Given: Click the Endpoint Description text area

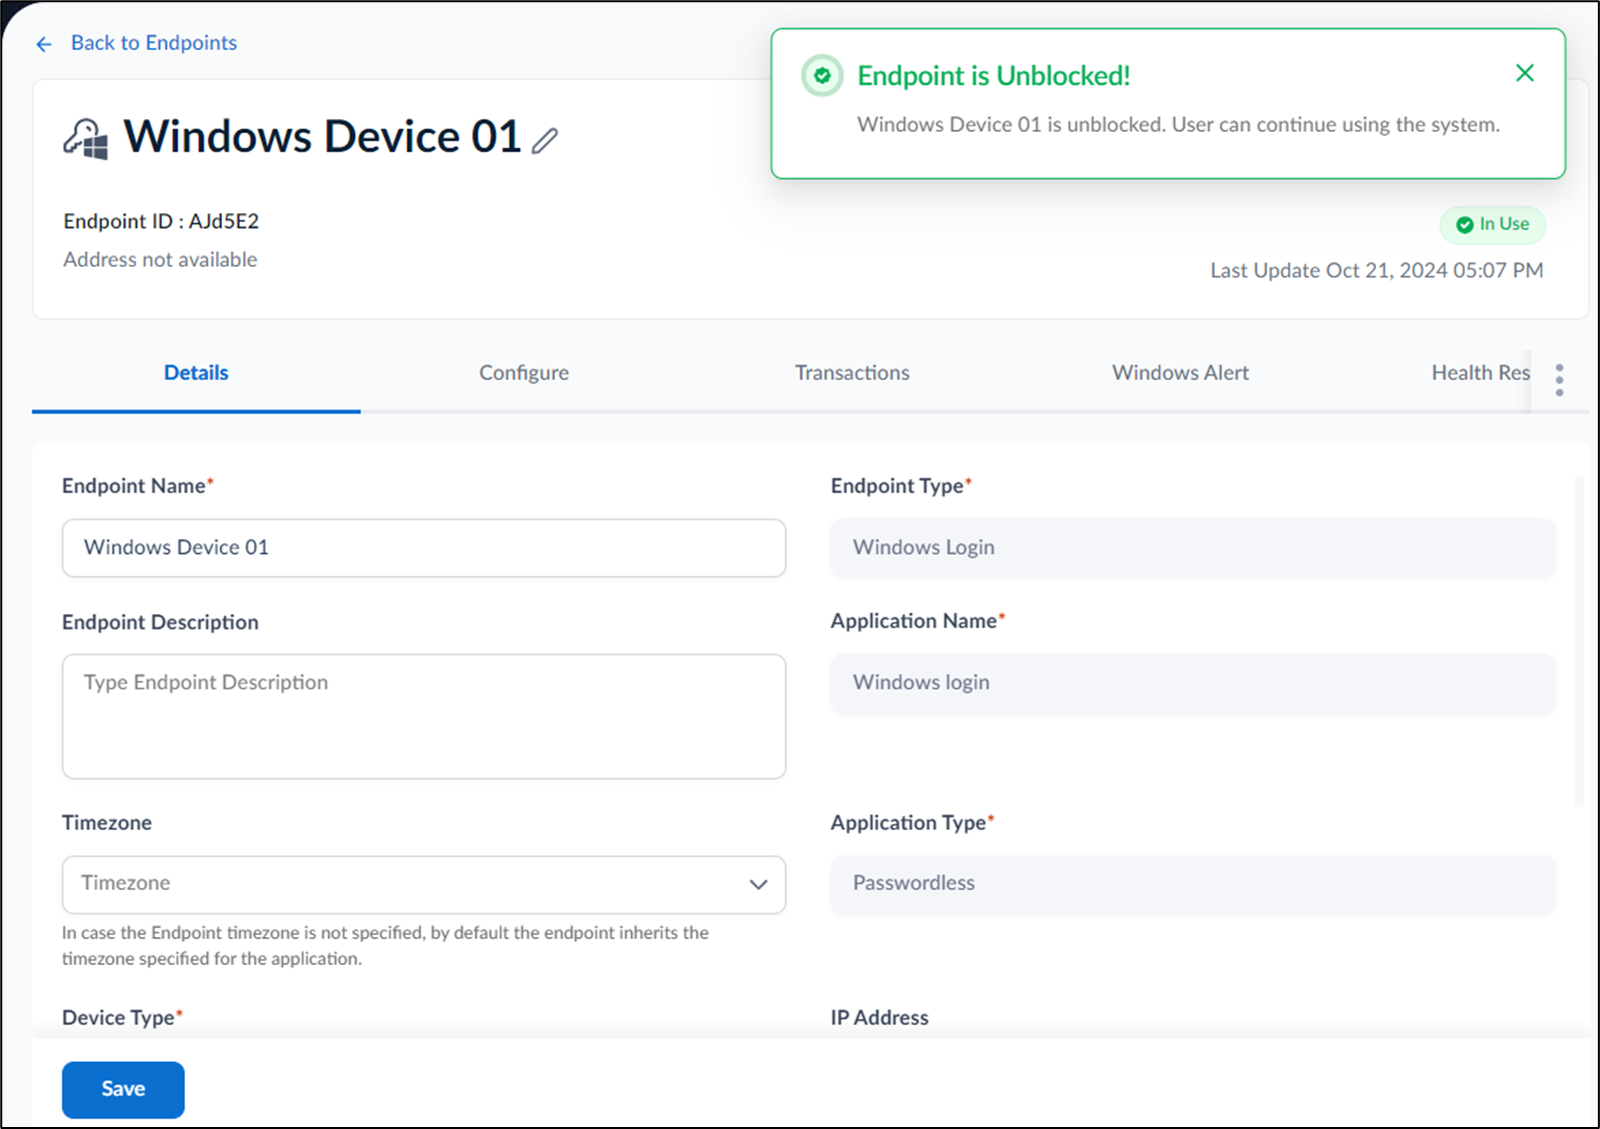Looking at the screenshot, I should click(x=424, y=716).
